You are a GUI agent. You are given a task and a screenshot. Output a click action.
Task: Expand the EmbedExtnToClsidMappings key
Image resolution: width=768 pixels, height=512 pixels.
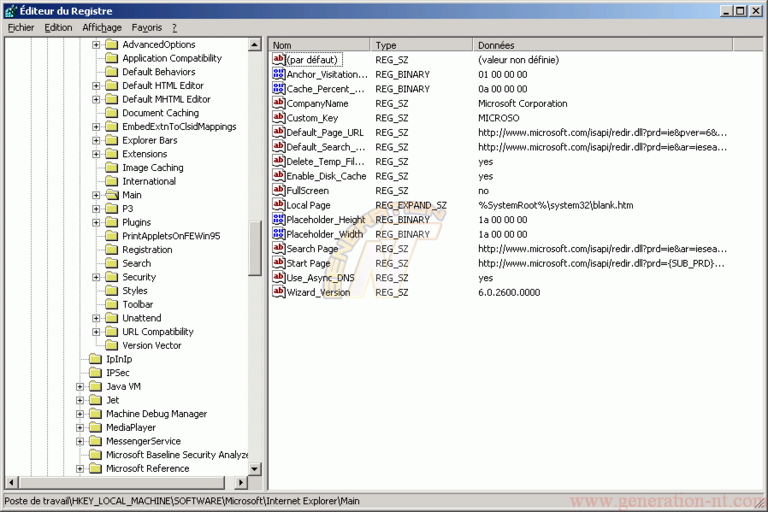tap(96, 127)
